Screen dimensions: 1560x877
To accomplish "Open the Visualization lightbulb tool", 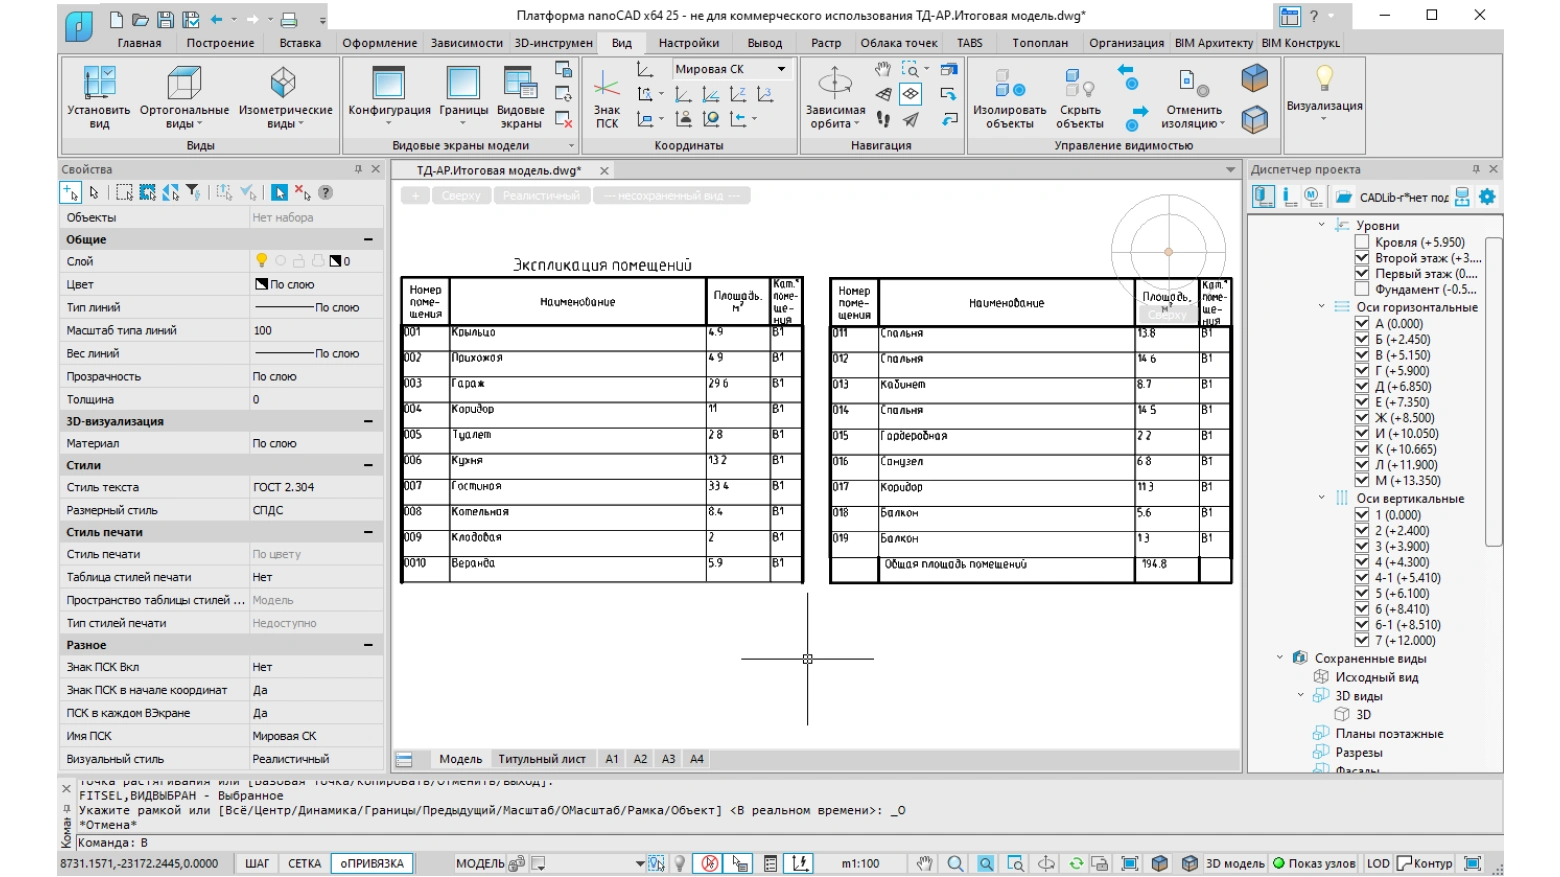I will point(1324,79).
